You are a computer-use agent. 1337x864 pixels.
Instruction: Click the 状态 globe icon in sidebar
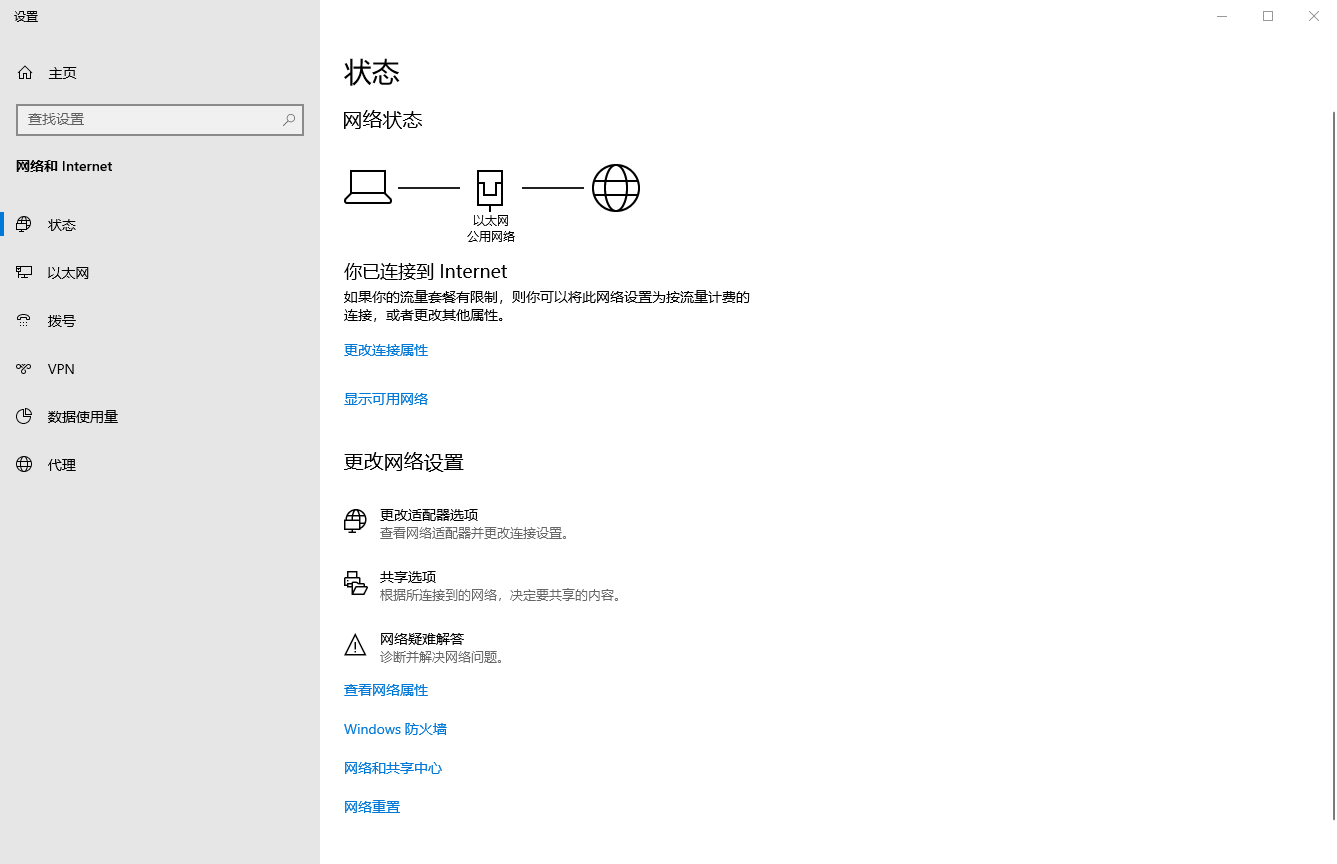(24, 225)
